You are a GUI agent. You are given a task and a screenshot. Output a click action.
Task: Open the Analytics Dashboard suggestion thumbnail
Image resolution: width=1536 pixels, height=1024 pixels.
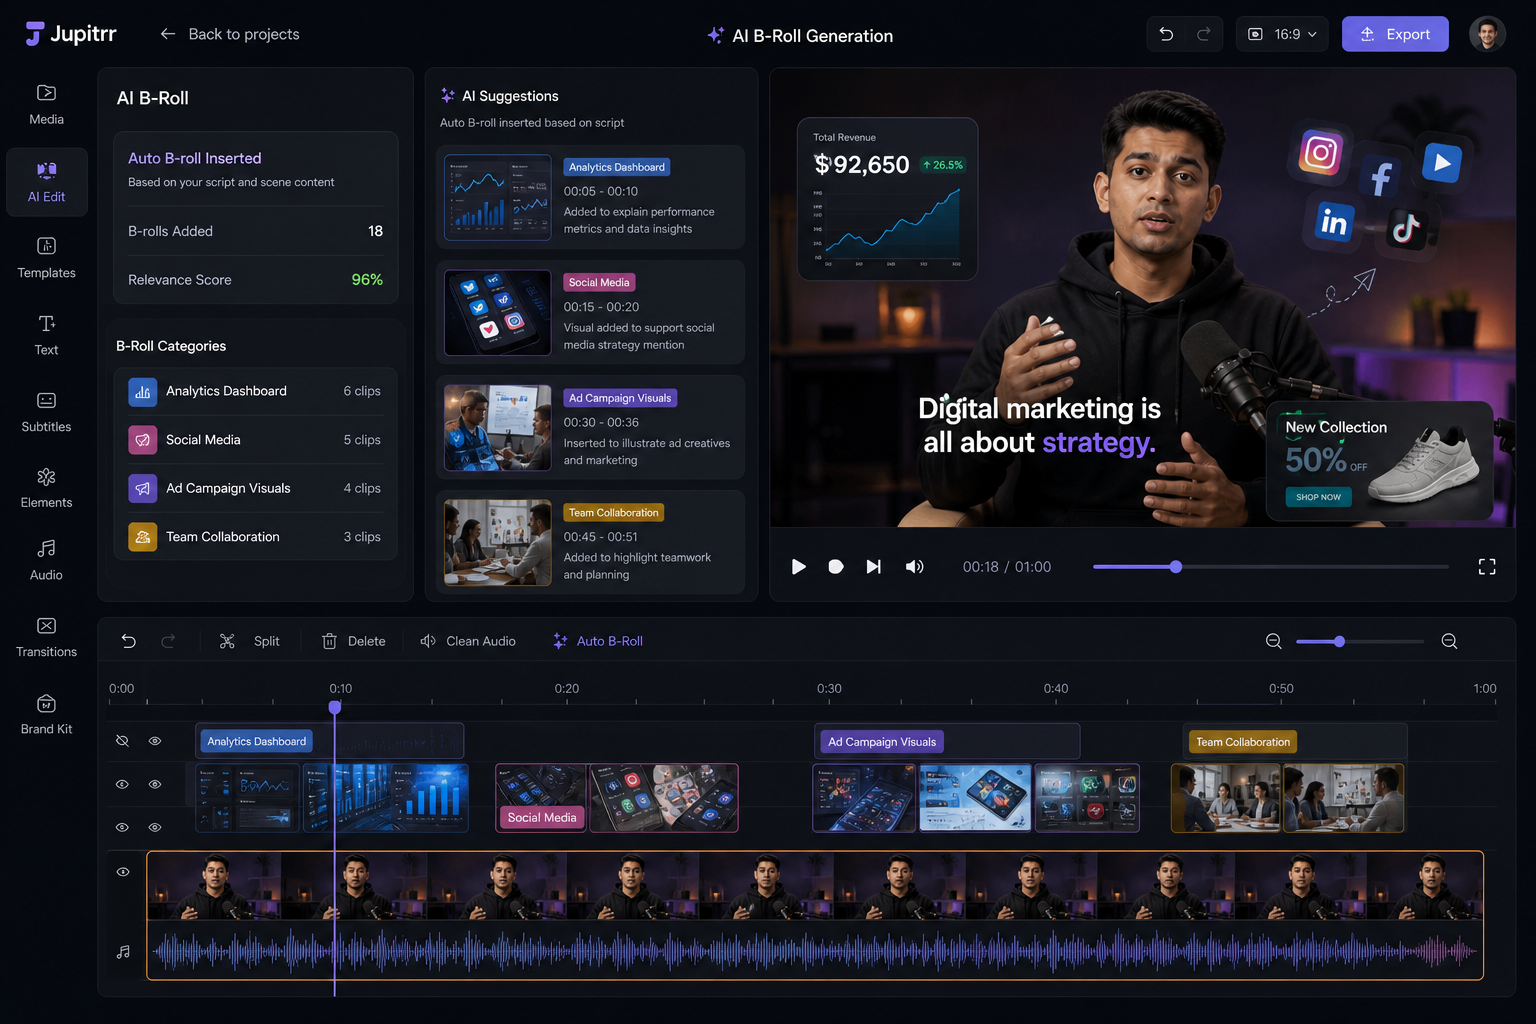498,197
